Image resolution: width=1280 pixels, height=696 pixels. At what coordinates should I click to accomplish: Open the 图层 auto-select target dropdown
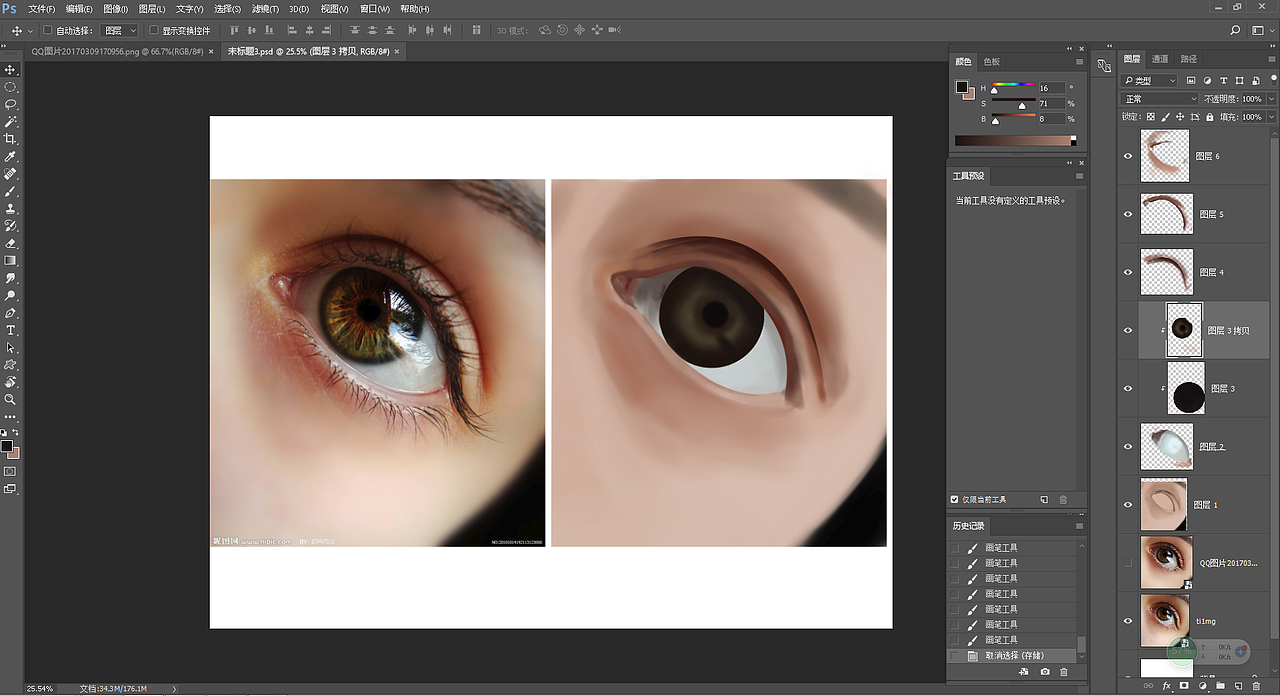pos(121,31)
